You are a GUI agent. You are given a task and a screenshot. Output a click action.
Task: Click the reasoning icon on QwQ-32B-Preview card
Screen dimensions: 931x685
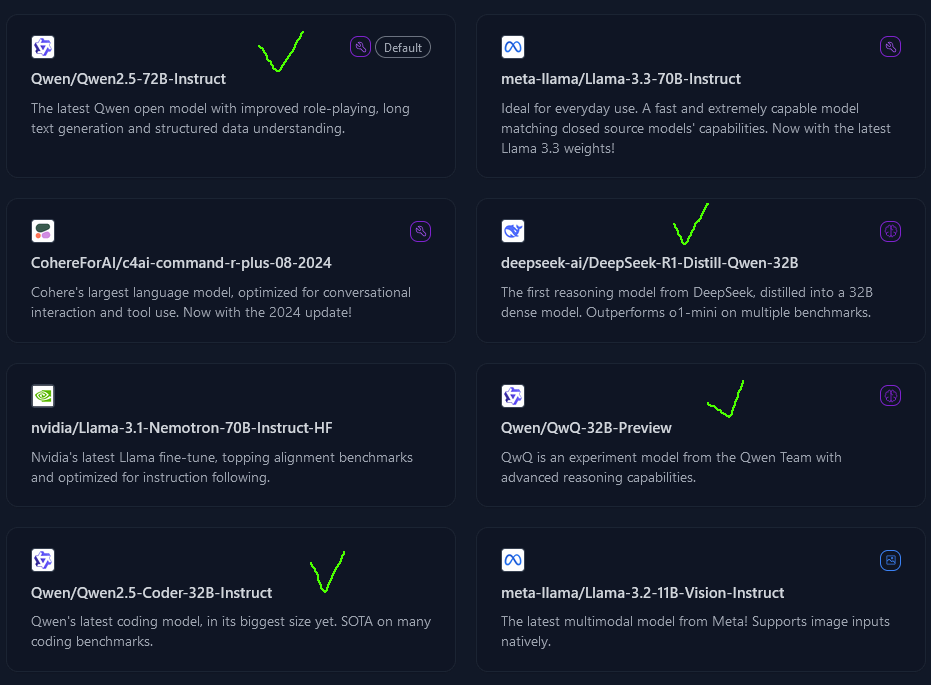pyautogui.click(x=890, y=396)
